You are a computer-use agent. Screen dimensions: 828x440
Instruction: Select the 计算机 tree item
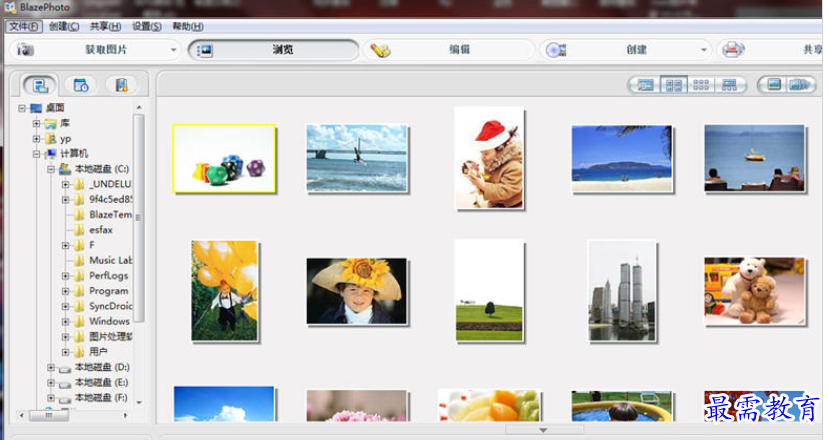[x=73, y=154]
